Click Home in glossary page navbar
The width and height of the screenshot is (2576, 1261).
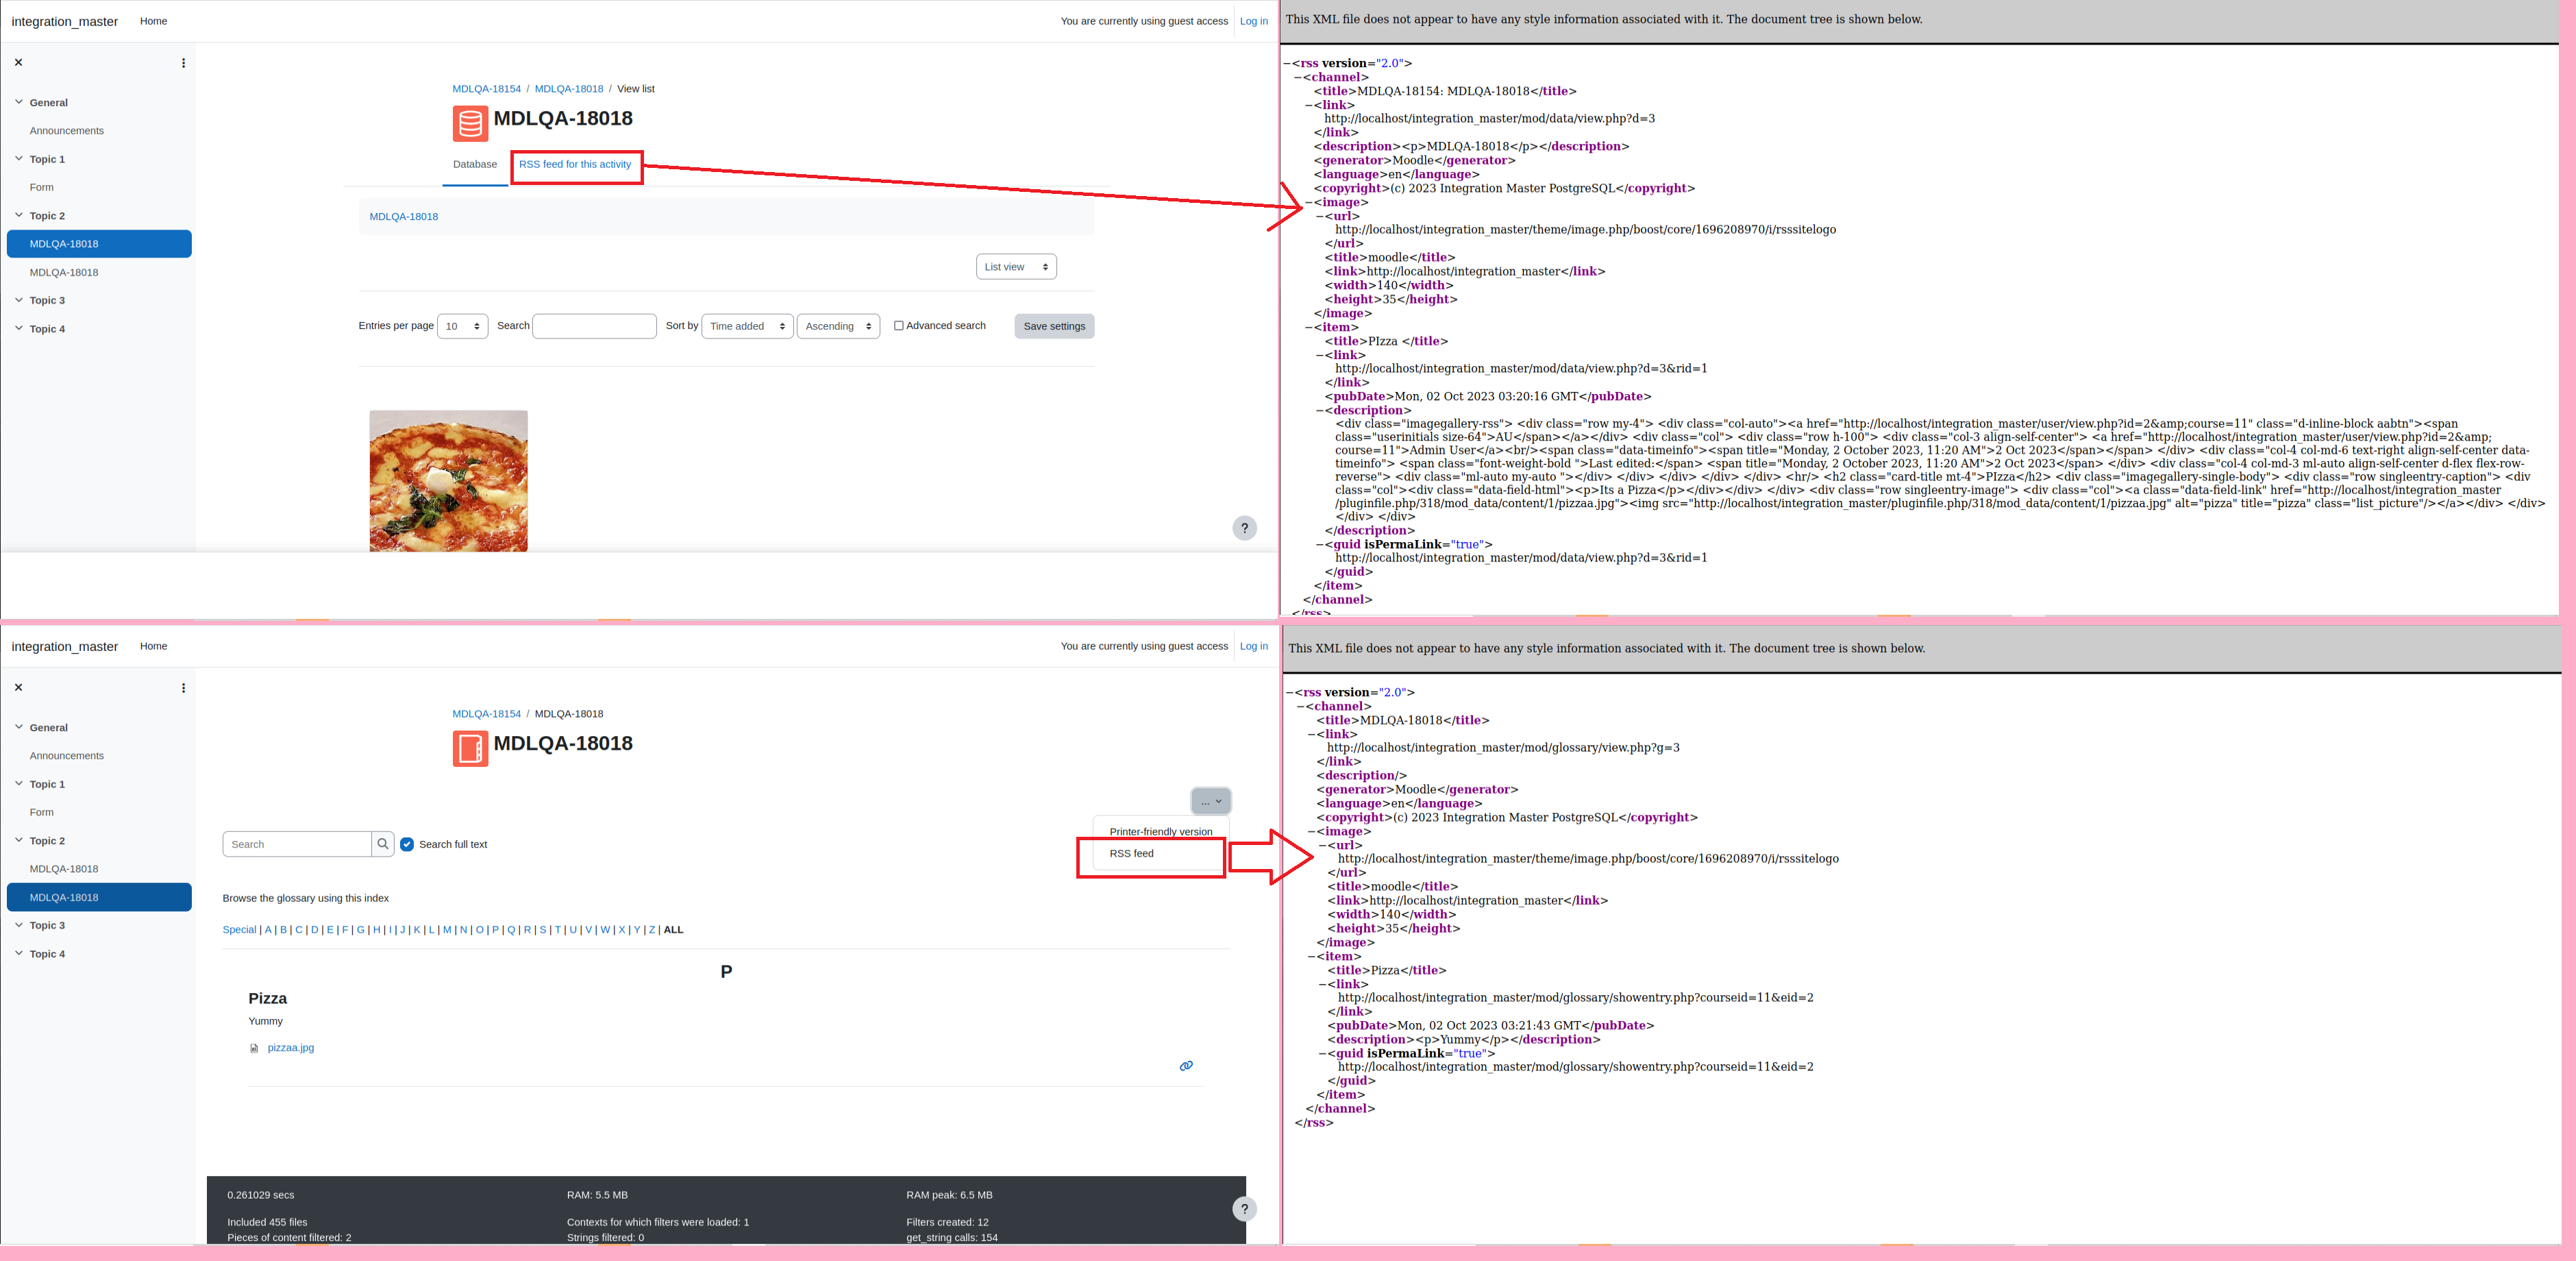(153, 646)
